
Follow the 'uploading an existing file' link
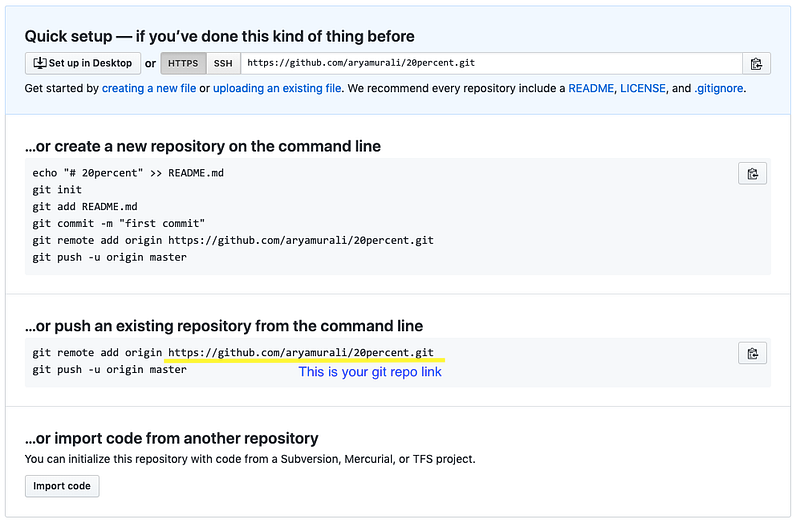tap(276, 88)
